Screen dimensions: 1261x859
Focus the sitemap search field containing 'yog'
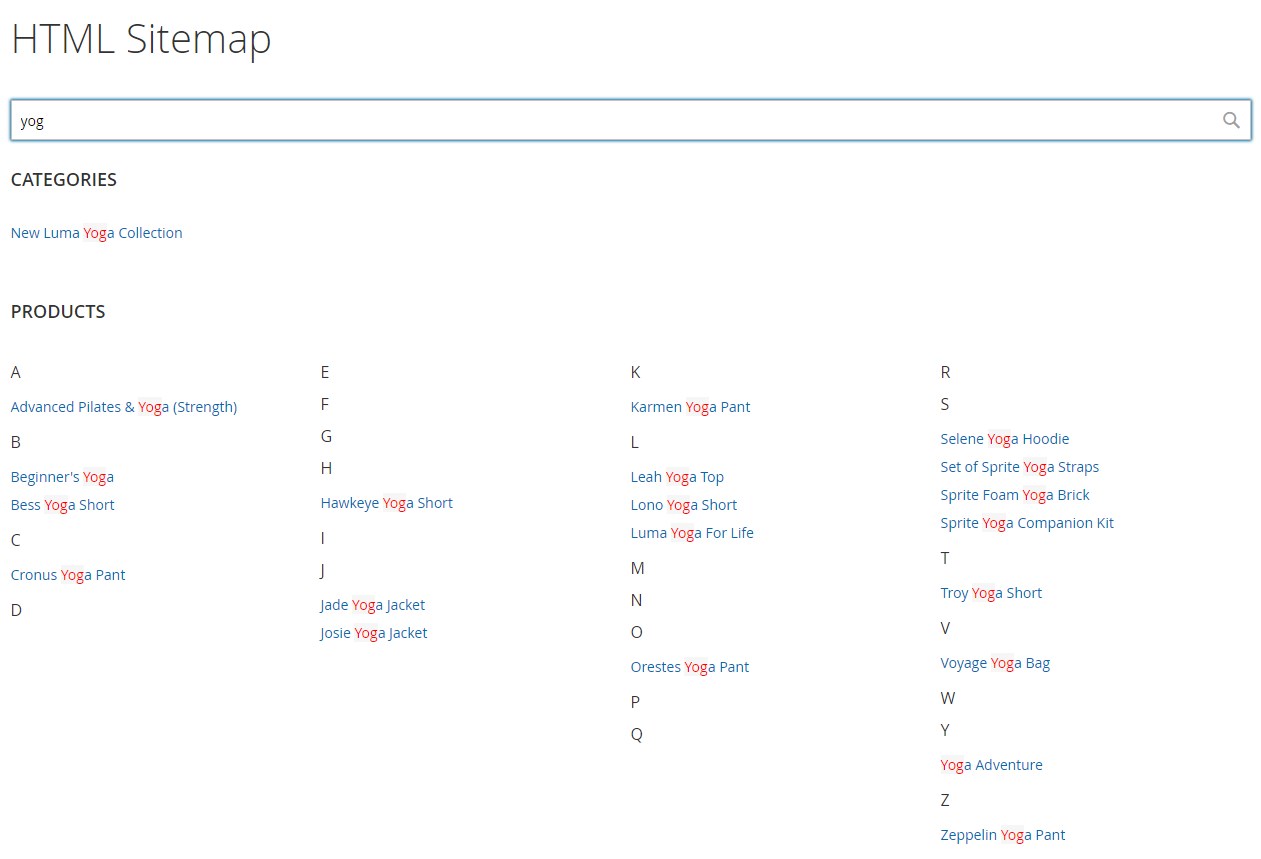click(631, 120)
